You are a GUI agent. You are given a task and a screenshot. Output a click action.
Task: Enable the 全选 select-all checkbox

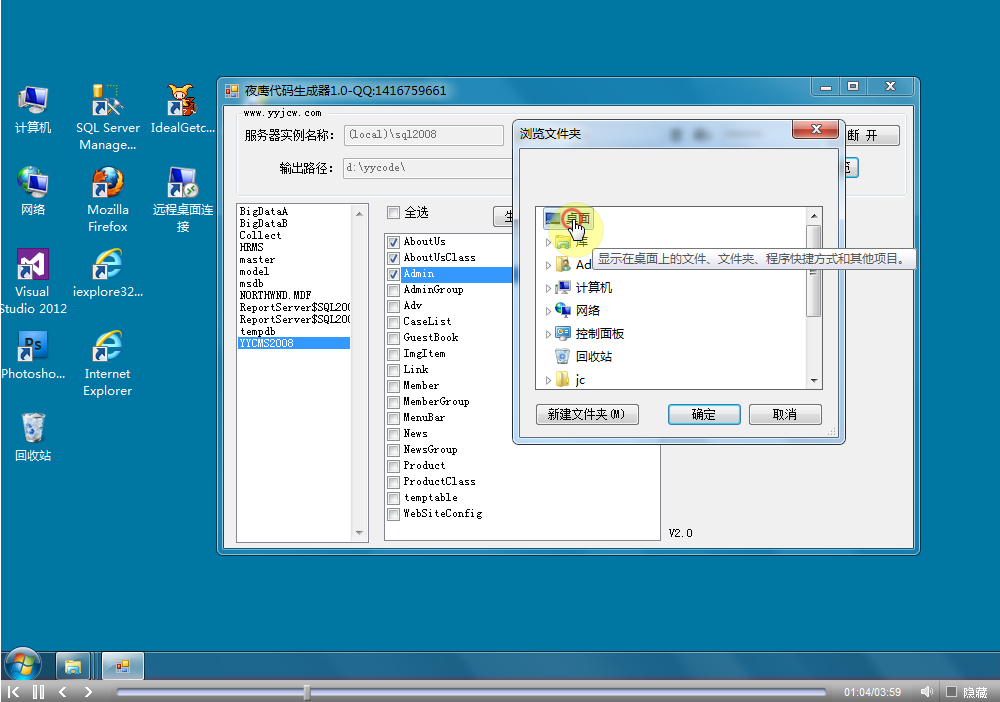(x=393, y=212)
